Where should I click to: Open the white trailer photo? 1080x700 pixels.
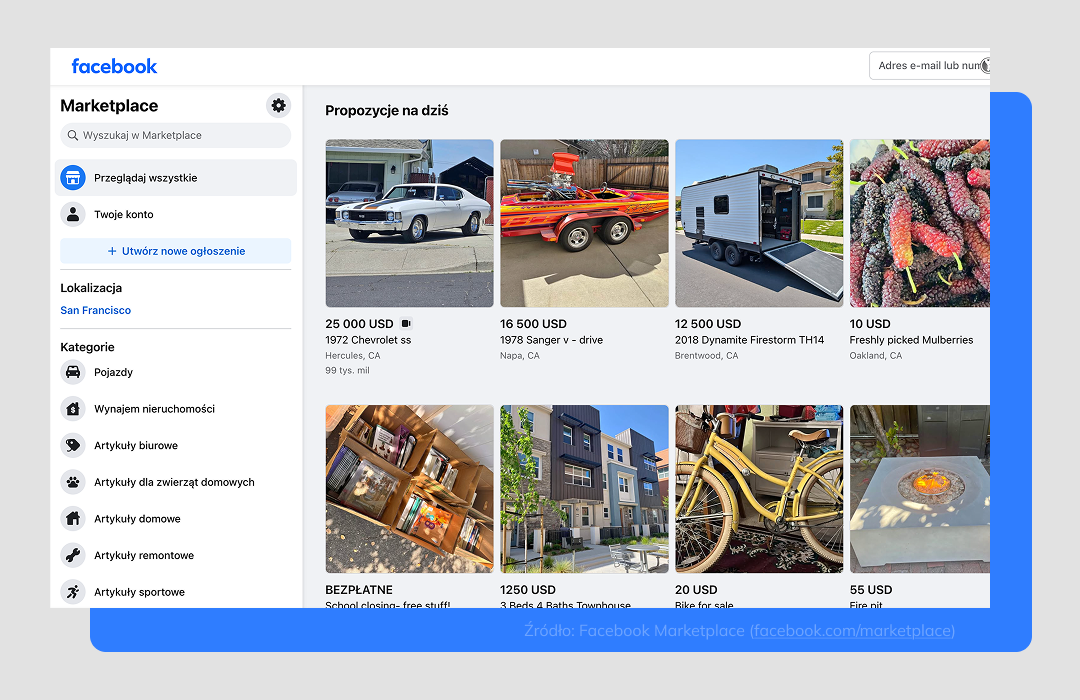click(x=759, y=223)
